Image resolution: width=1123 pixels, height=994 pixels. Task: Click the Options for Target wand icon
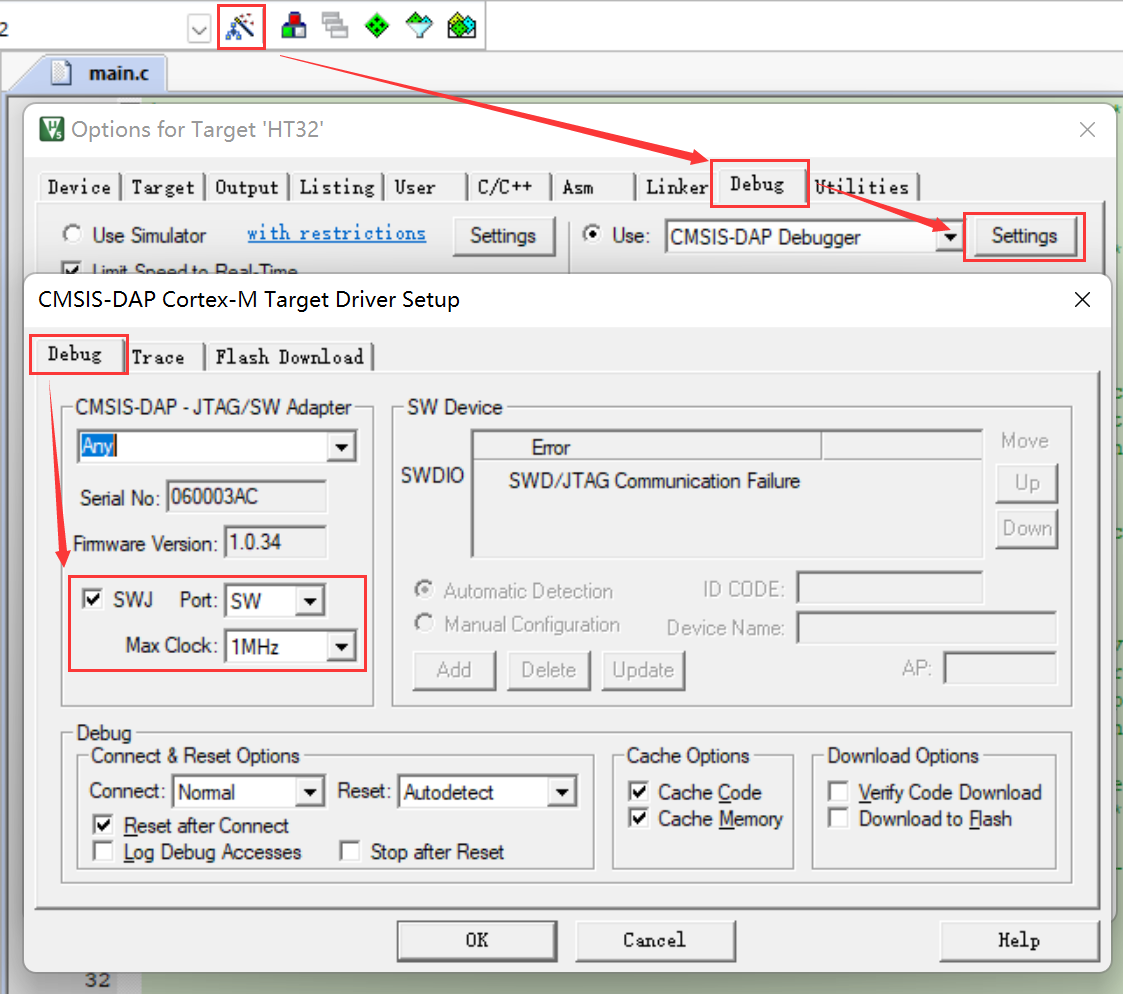point(241,26)
